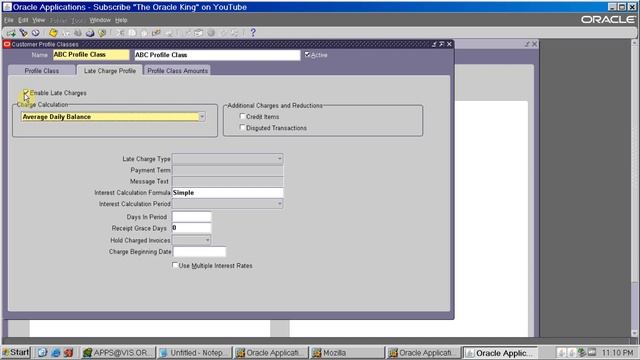The image size is (640, 360).
Task: Switch to the Profile Class tab
Action: [42, 71]
